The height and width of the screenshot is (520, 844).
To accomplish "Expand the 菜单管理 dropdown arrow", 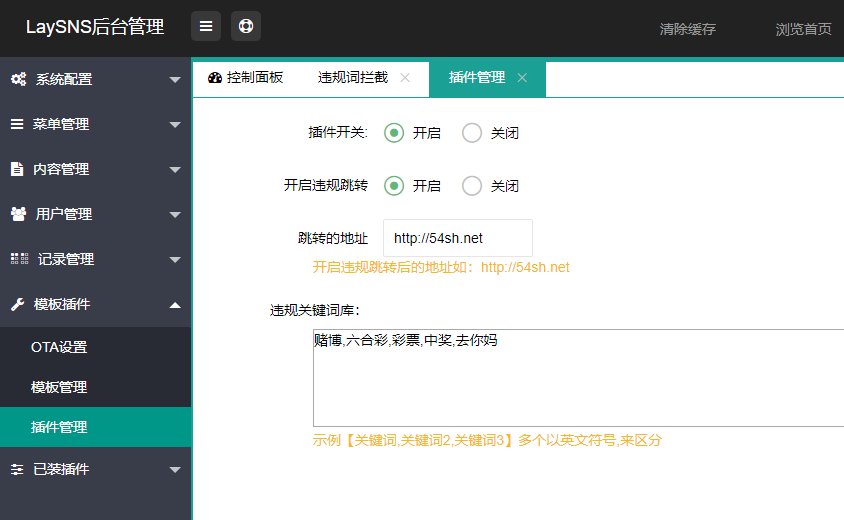I will coord(175,125).
